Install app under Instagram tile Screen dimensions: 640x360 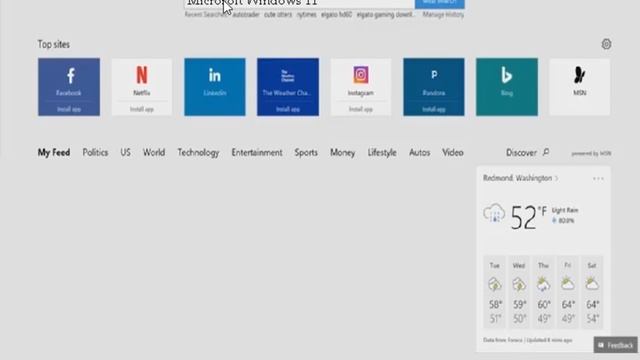click(x=361, y=109)
